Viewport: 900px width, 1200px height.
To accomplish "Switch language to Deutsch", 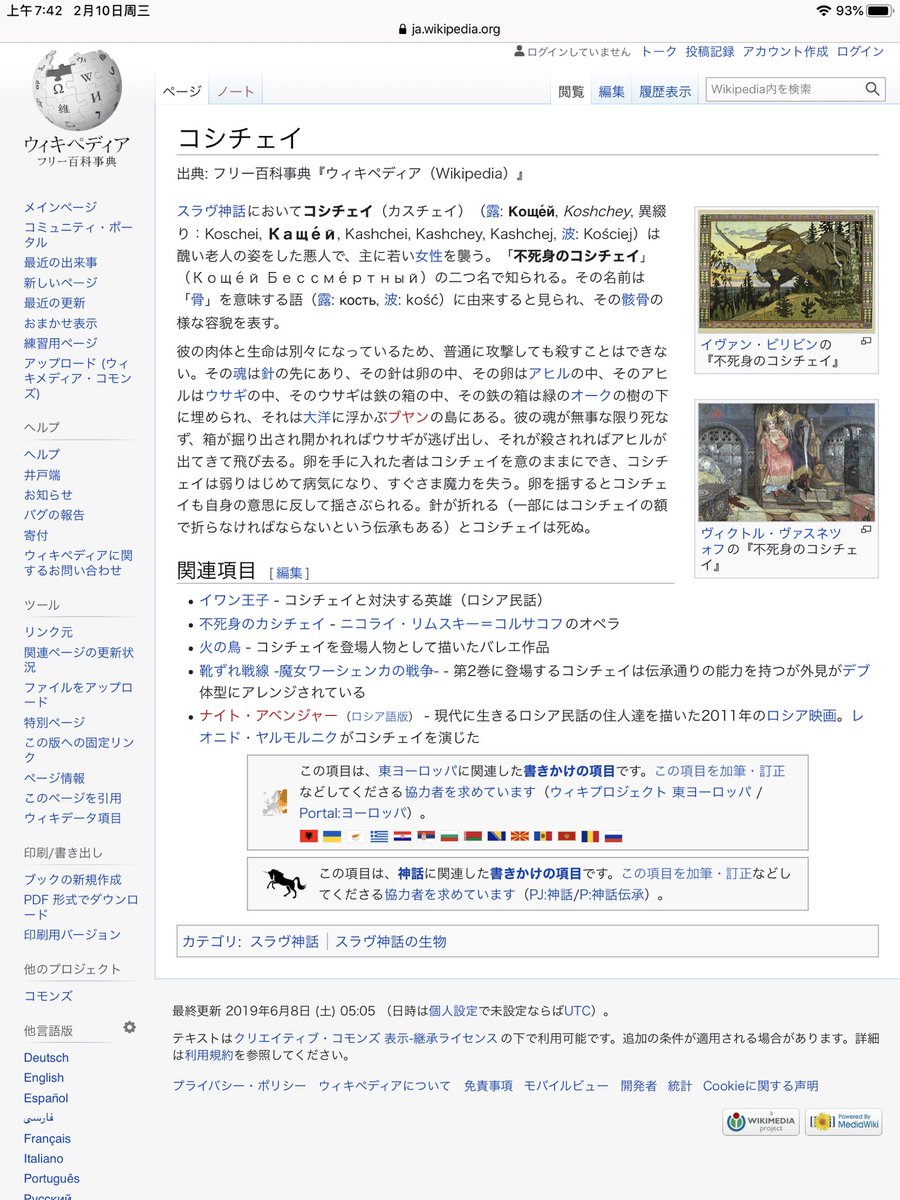I will 46,1057.
